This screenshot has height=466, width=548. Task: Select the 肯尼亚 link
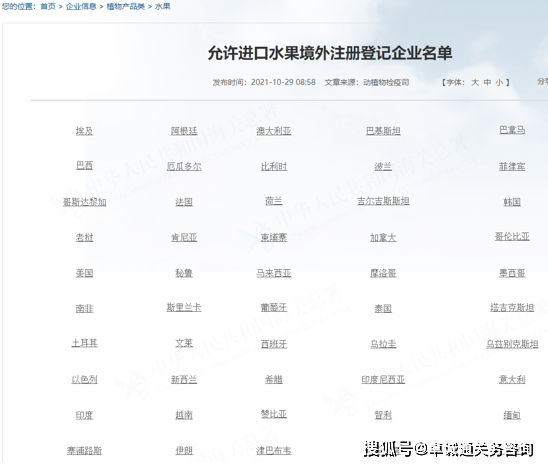184,238
